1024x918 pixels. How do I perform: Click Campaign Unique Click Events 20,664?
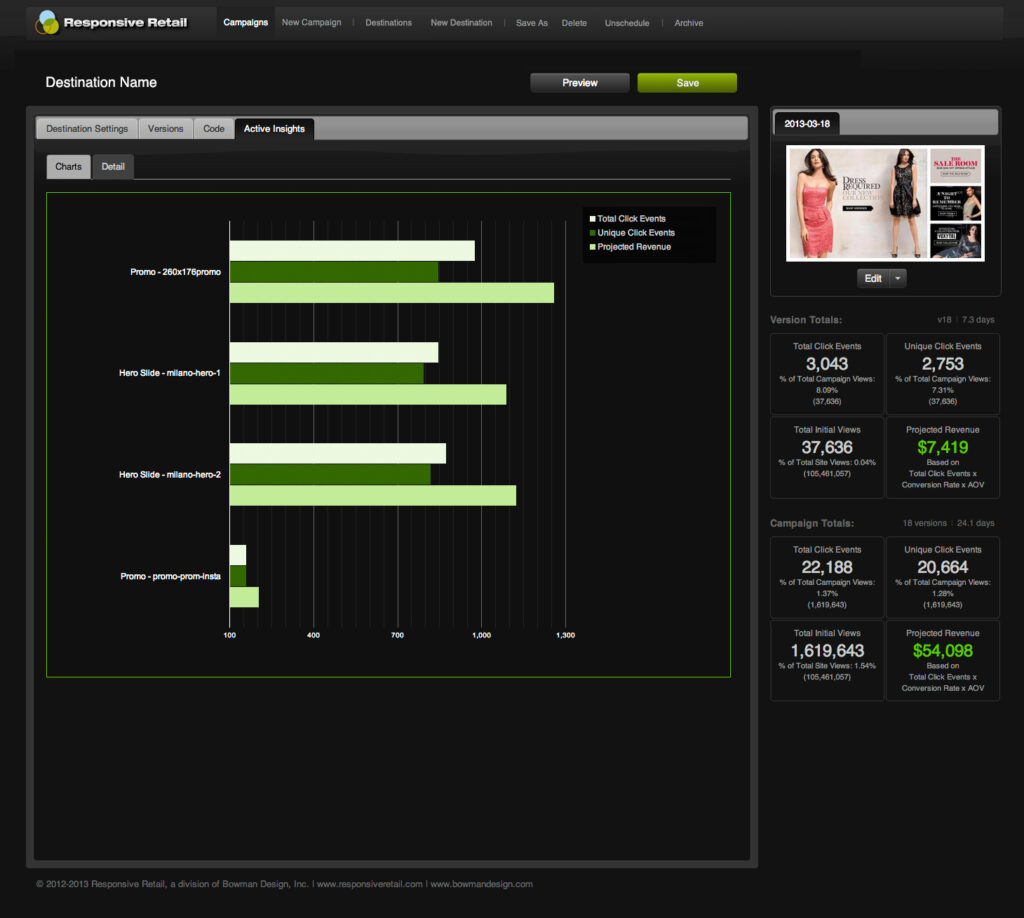(x=942, y=567)
